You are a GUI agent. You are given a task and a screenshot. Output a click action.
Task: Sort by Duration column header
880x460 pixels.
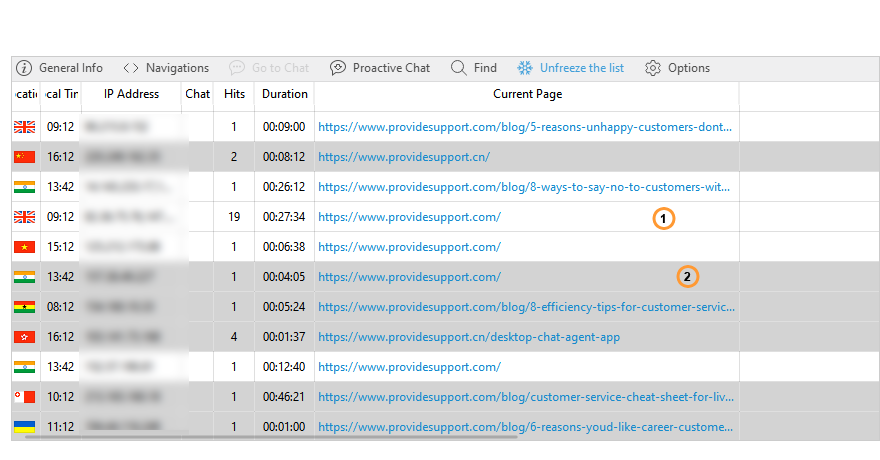point(285,95)
